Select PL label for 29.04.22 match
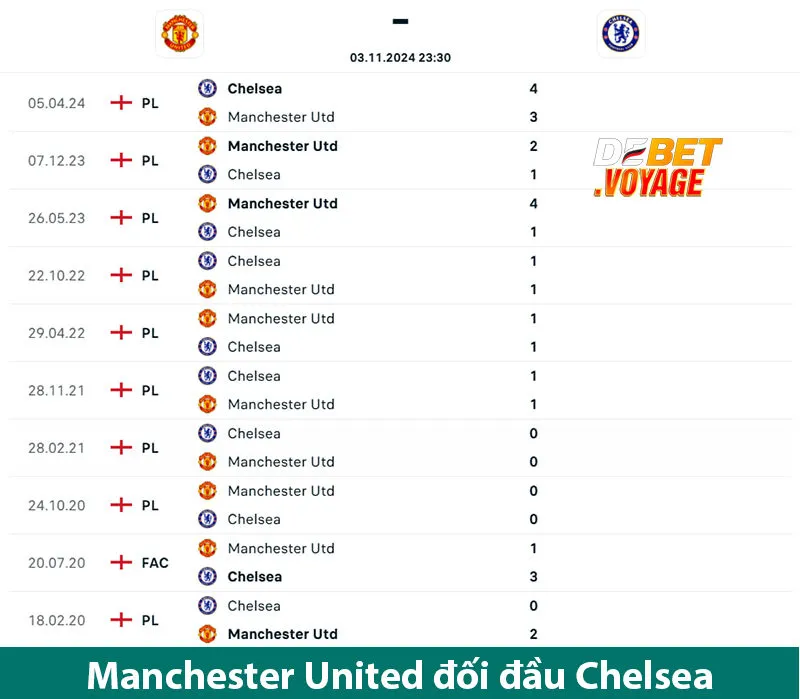 150,333
